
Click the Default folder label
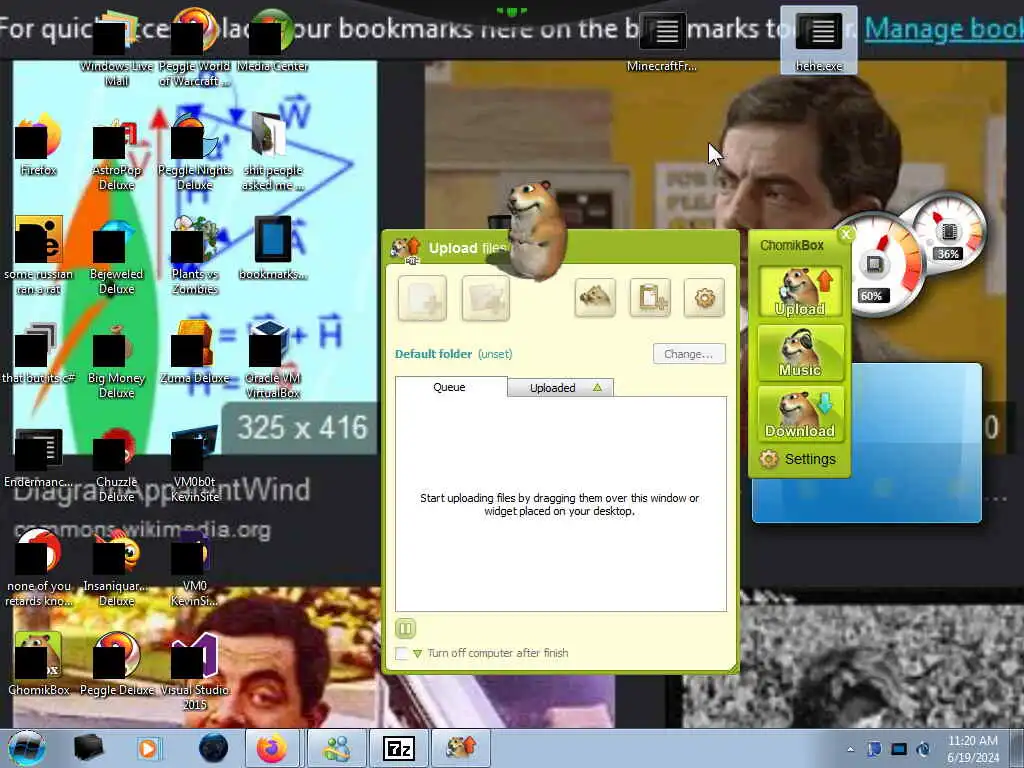(433, 354)
